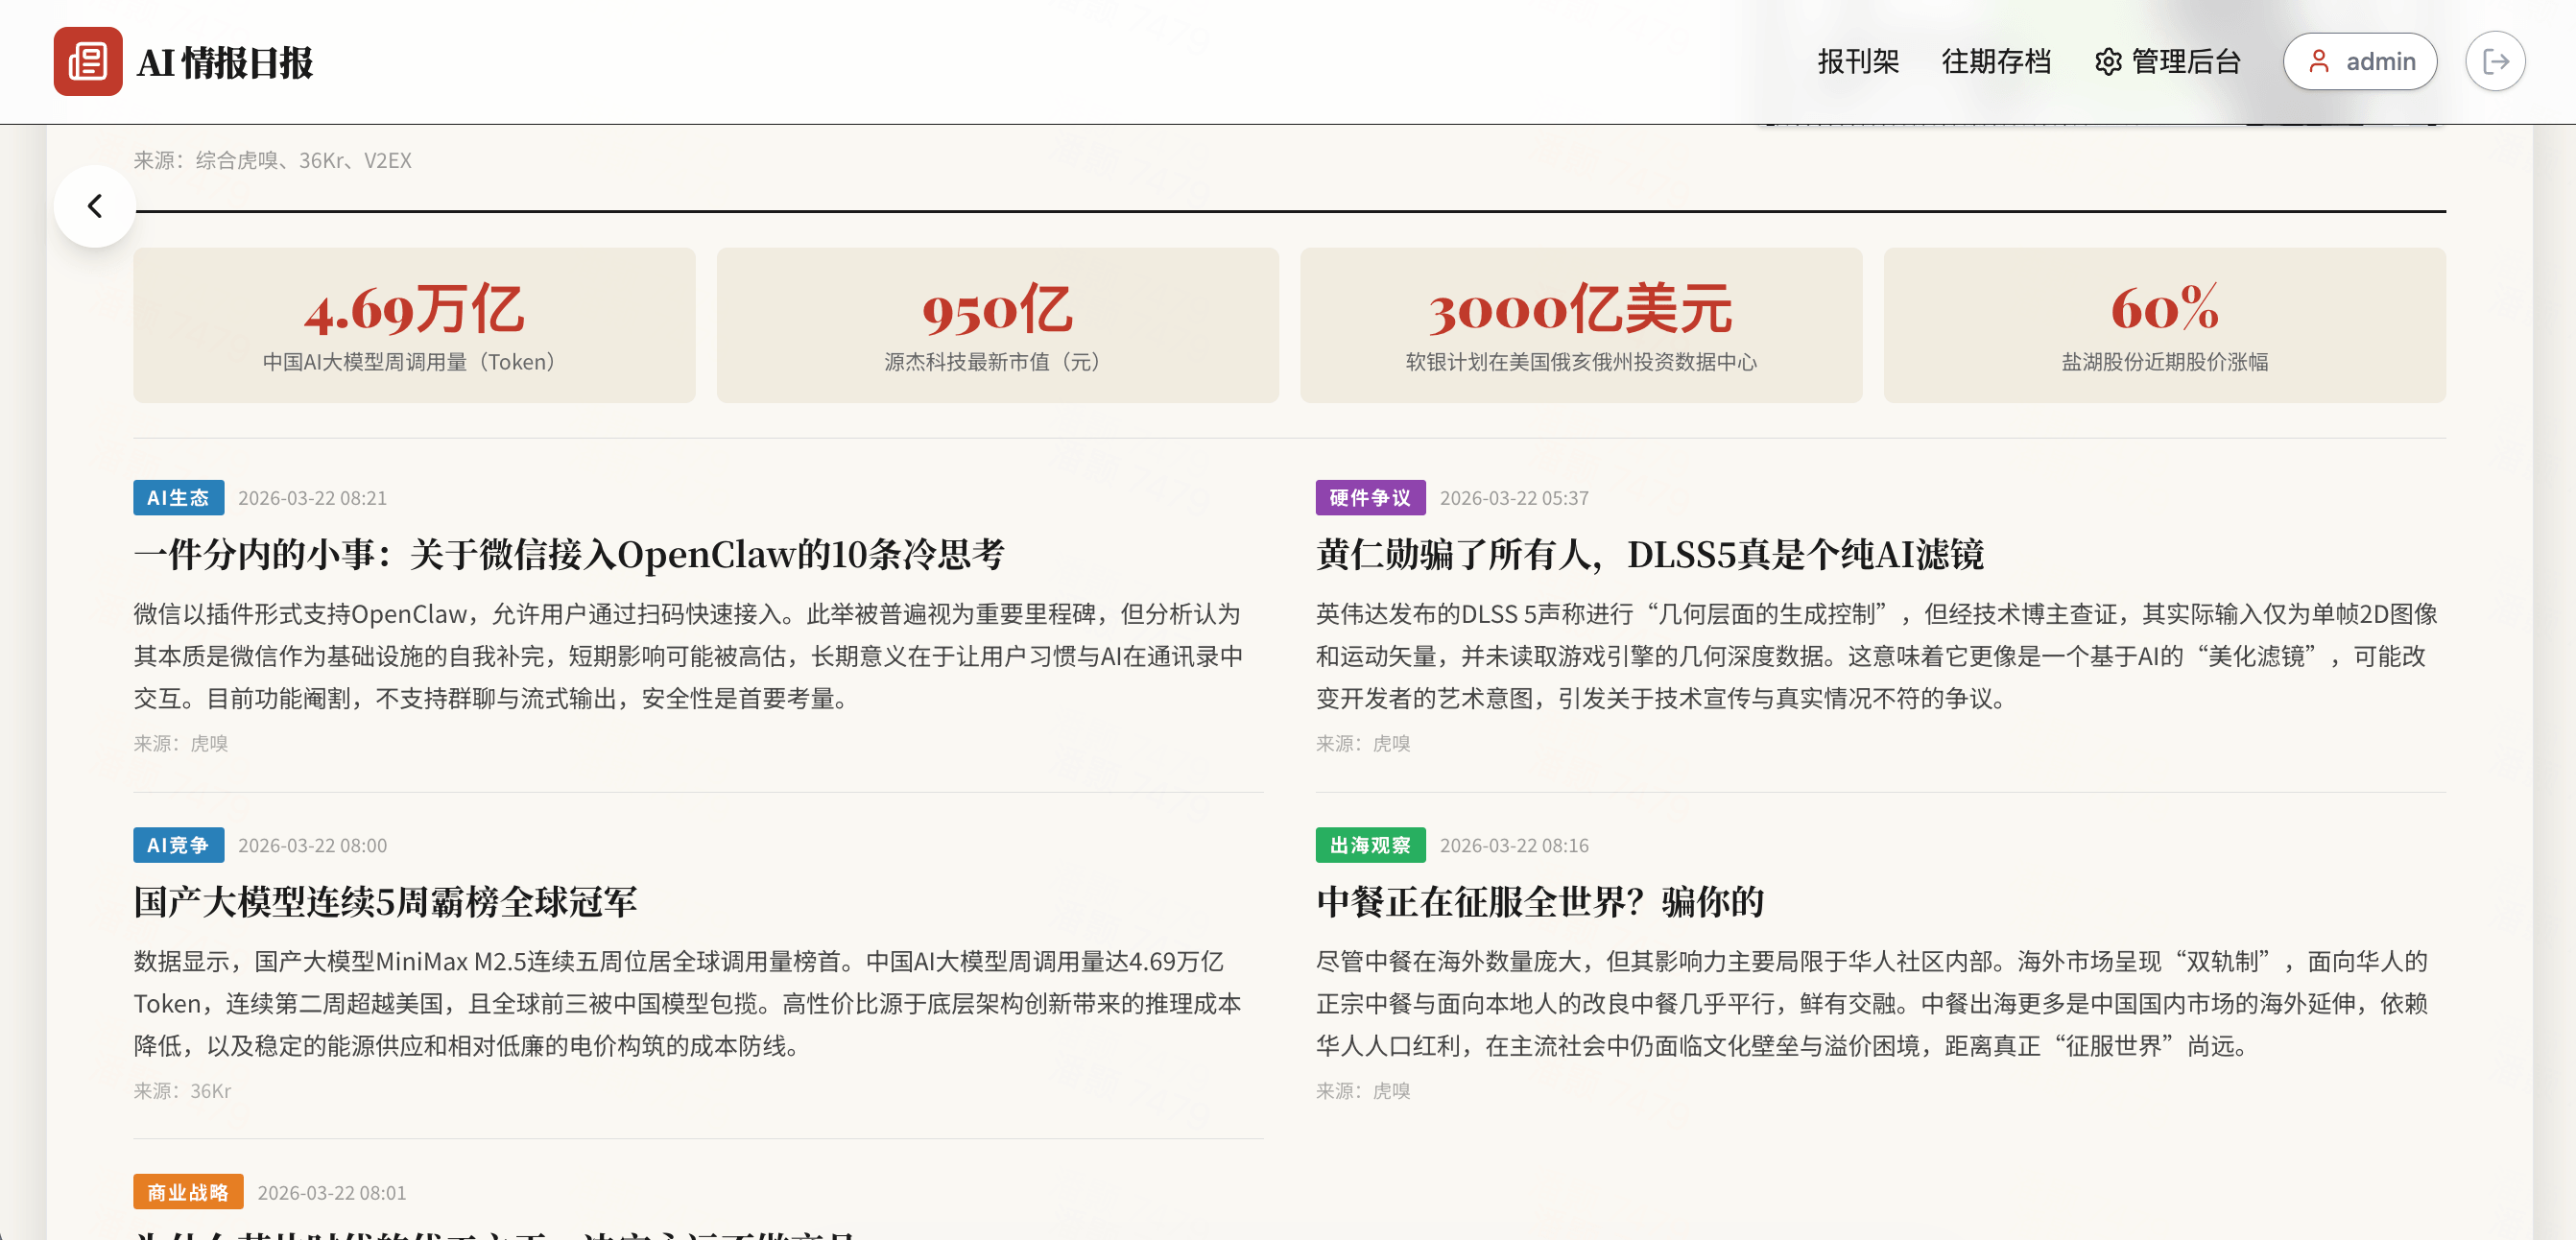Click the 来源: 36Kr source label
The height and width of the screenshot is (1240, 2576).
click(182, 1091)
